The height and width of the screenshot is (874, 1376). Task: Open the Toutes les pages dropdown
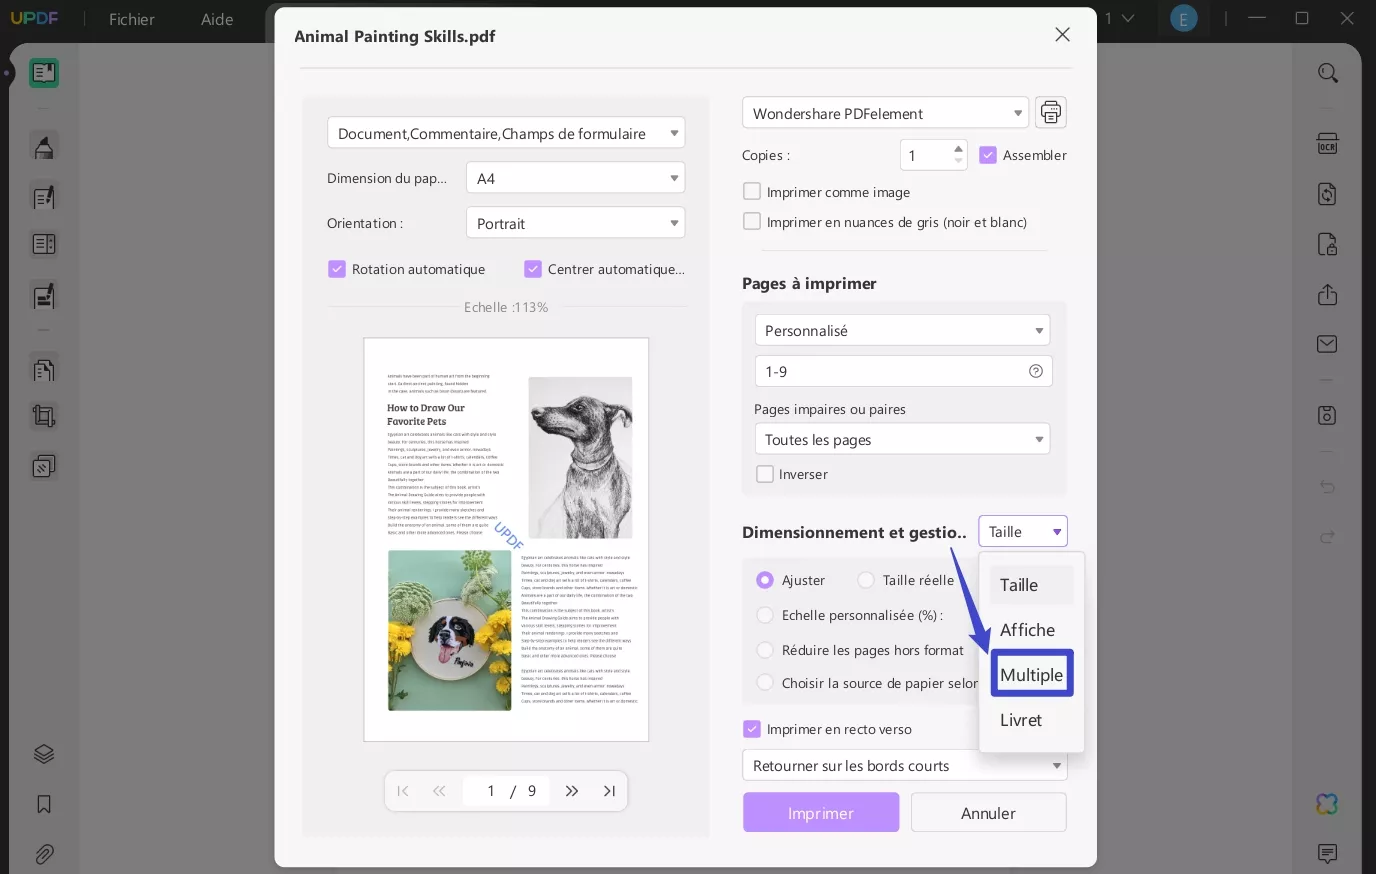coord(902,439)
